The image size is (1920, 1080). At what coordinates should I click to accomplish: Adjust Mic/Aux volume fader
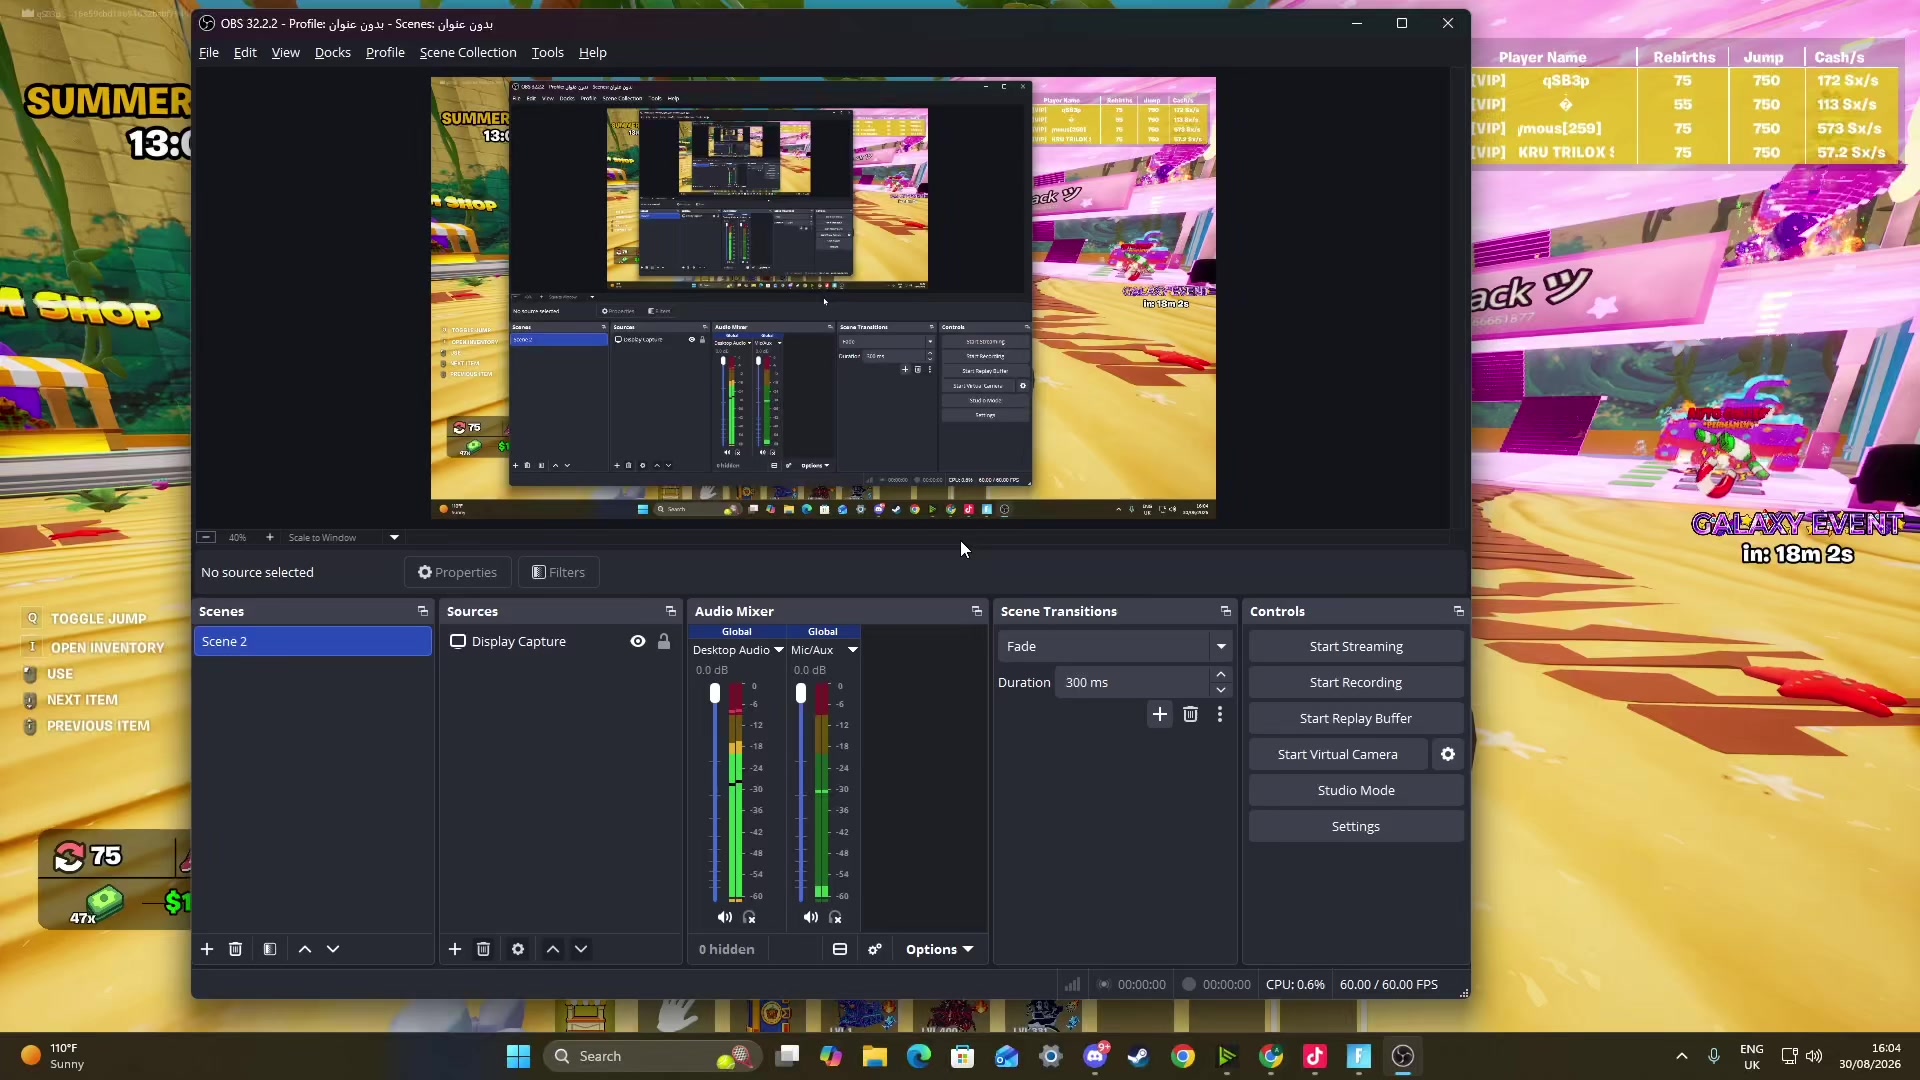coord(801,693)
